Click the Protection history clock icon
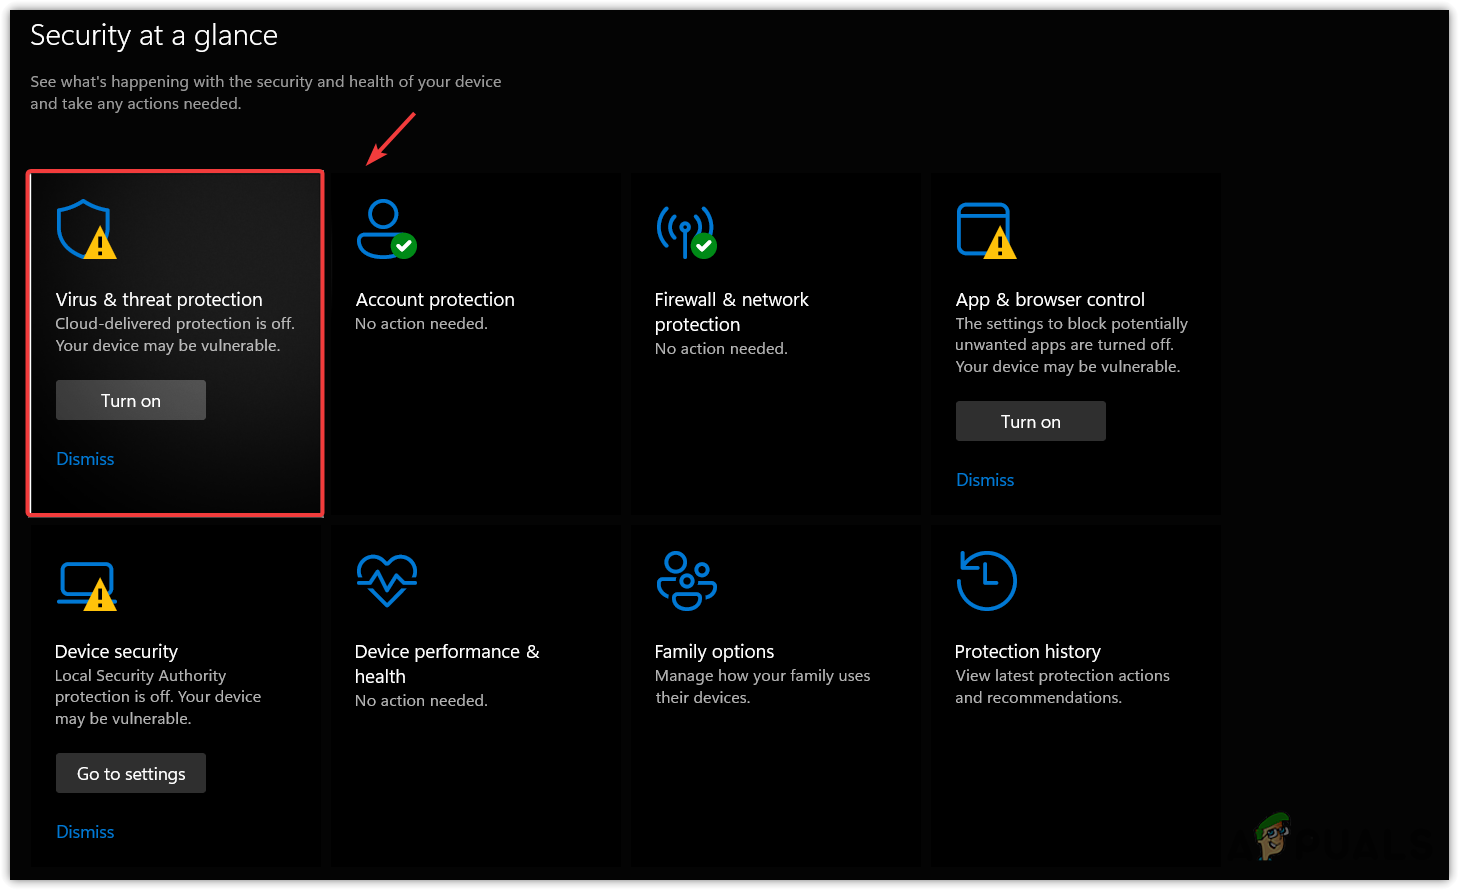Viewport: 1459px width, 890px height. pos(986,580)
